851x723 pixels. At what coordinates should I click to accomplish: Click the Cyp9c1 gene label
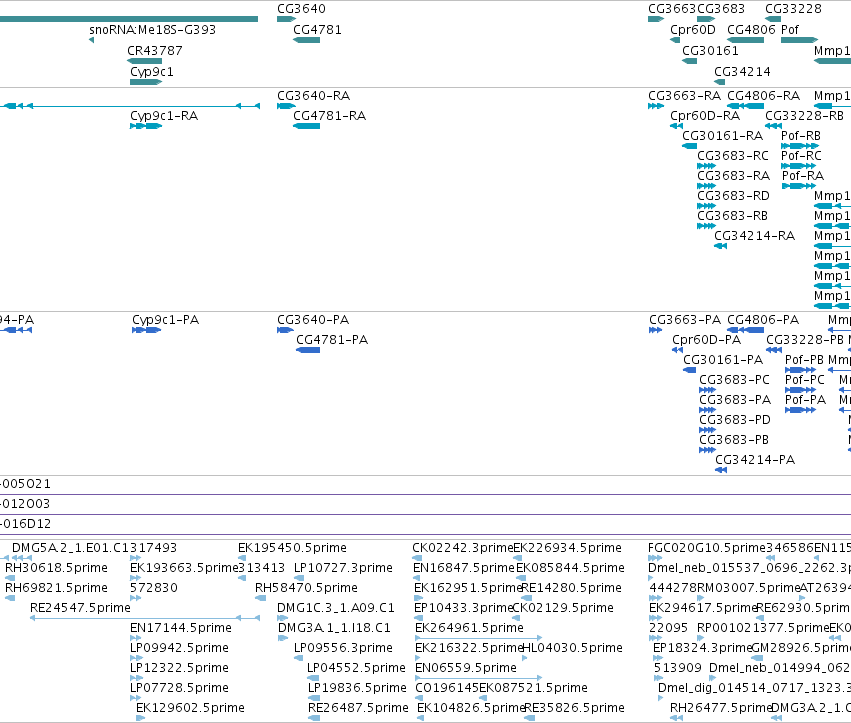coord(151,72)
